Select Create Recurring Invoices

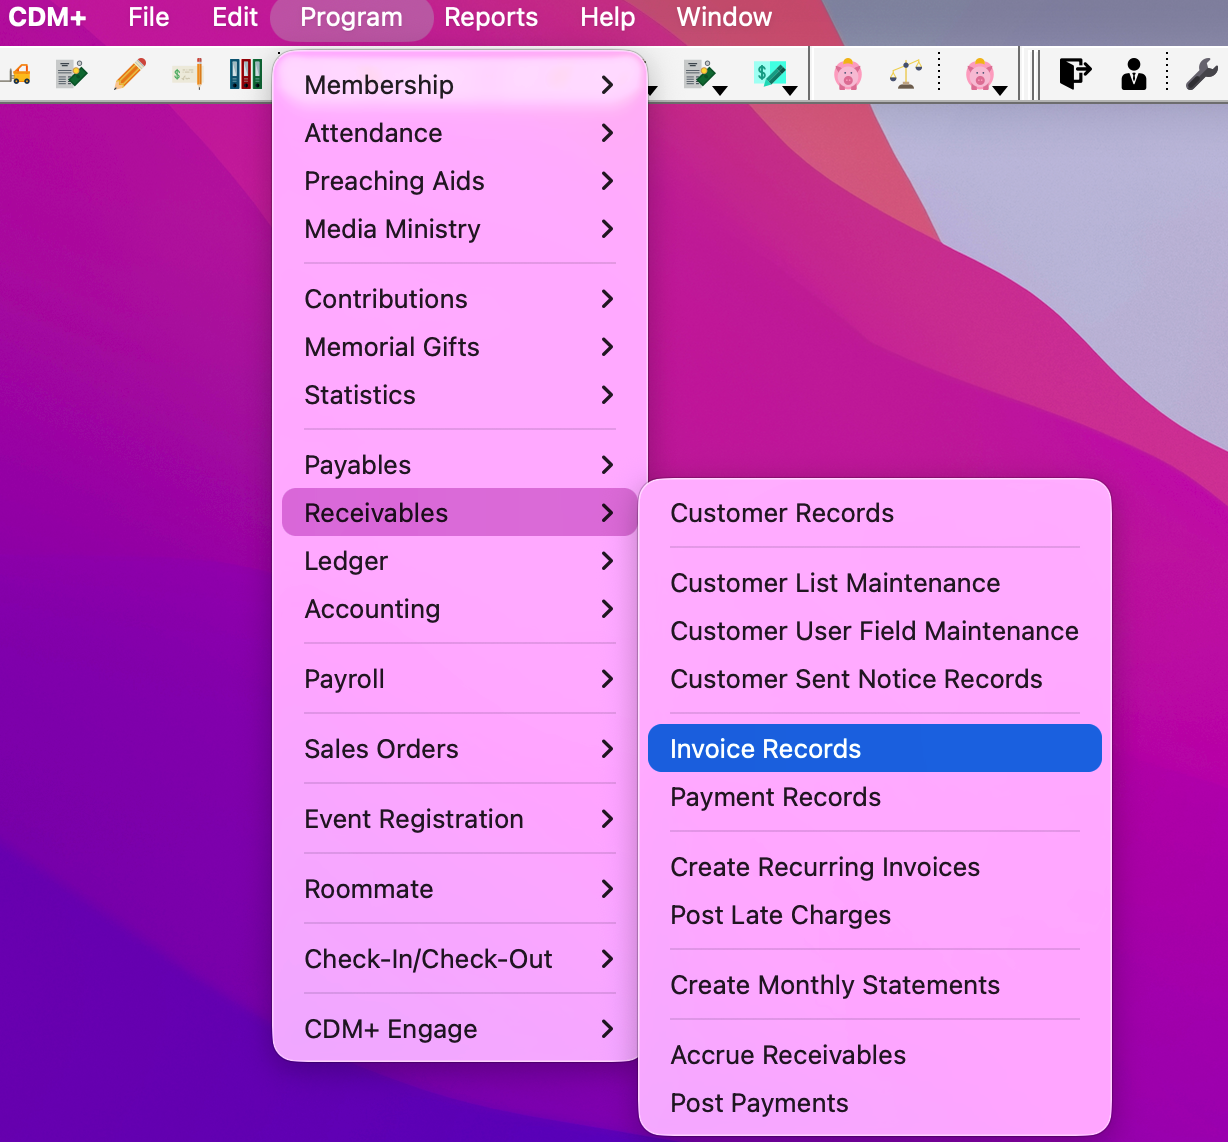click(x=875, y=867)
